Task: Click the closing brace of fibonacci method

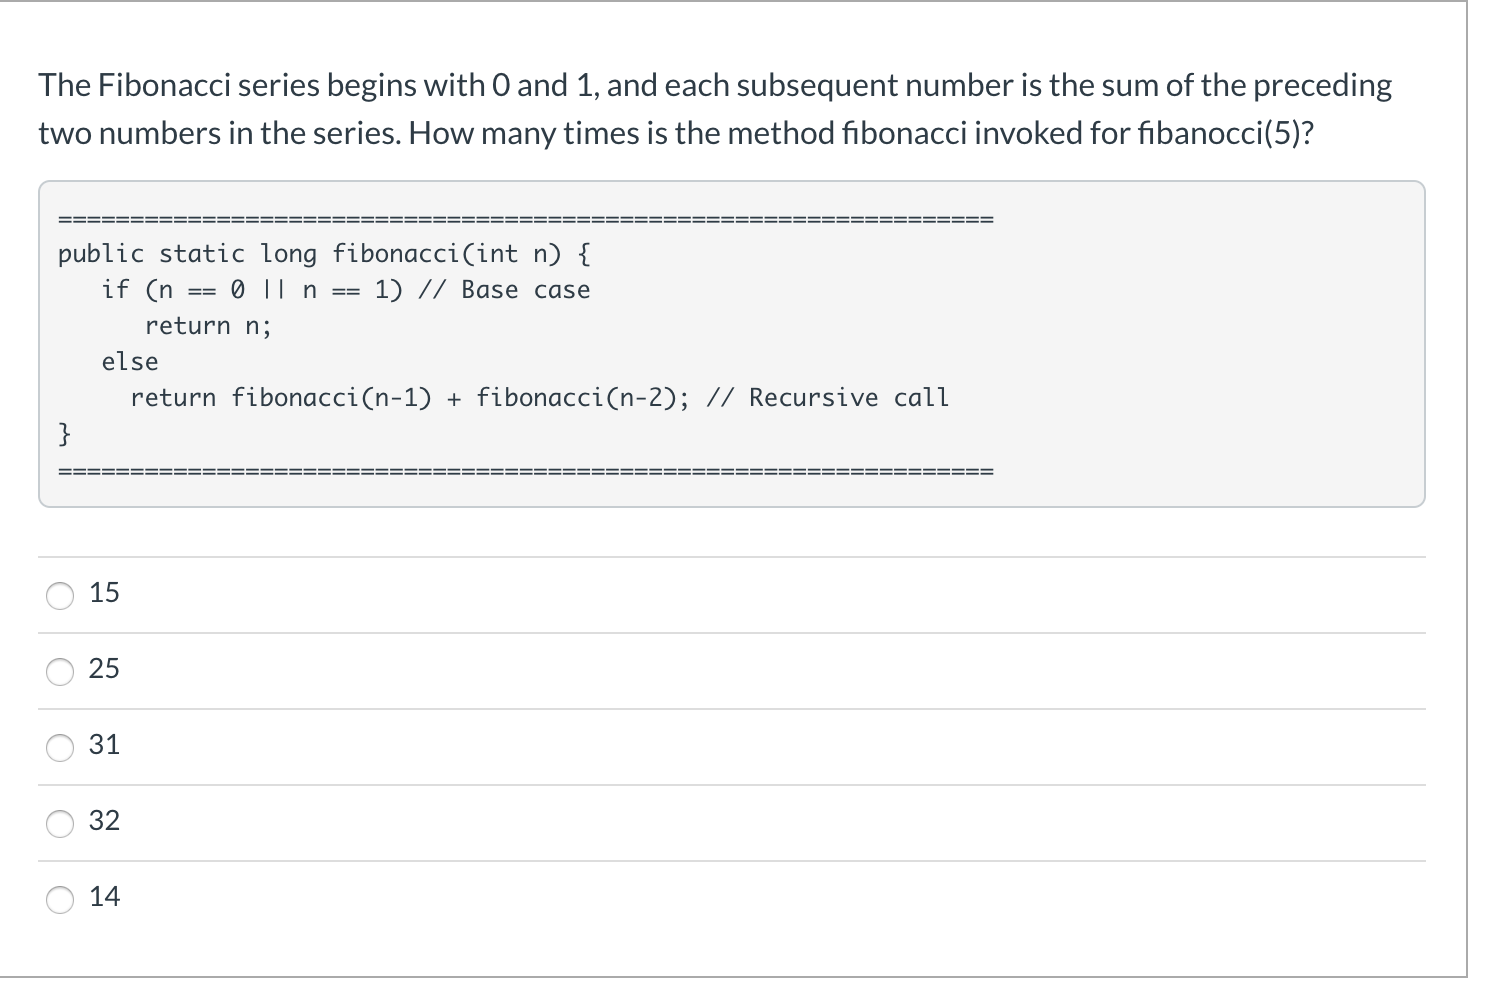Action: point(64,433)
